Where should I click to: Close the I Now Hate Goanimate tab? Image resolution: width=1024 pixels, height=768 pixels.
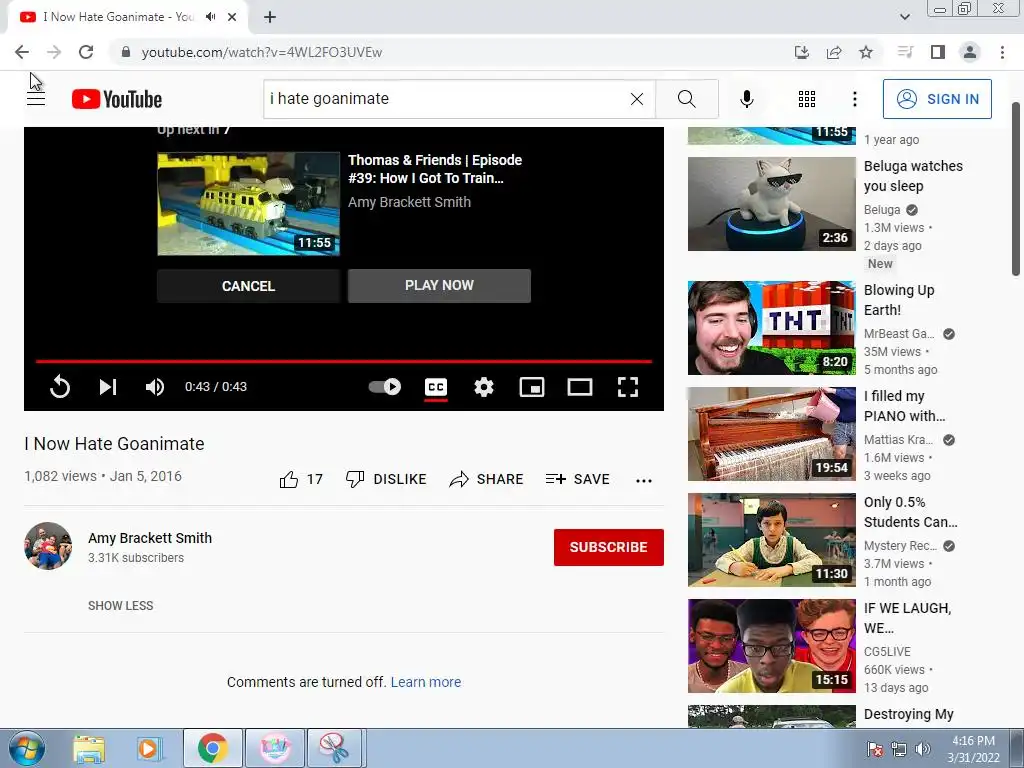[232, 17]
